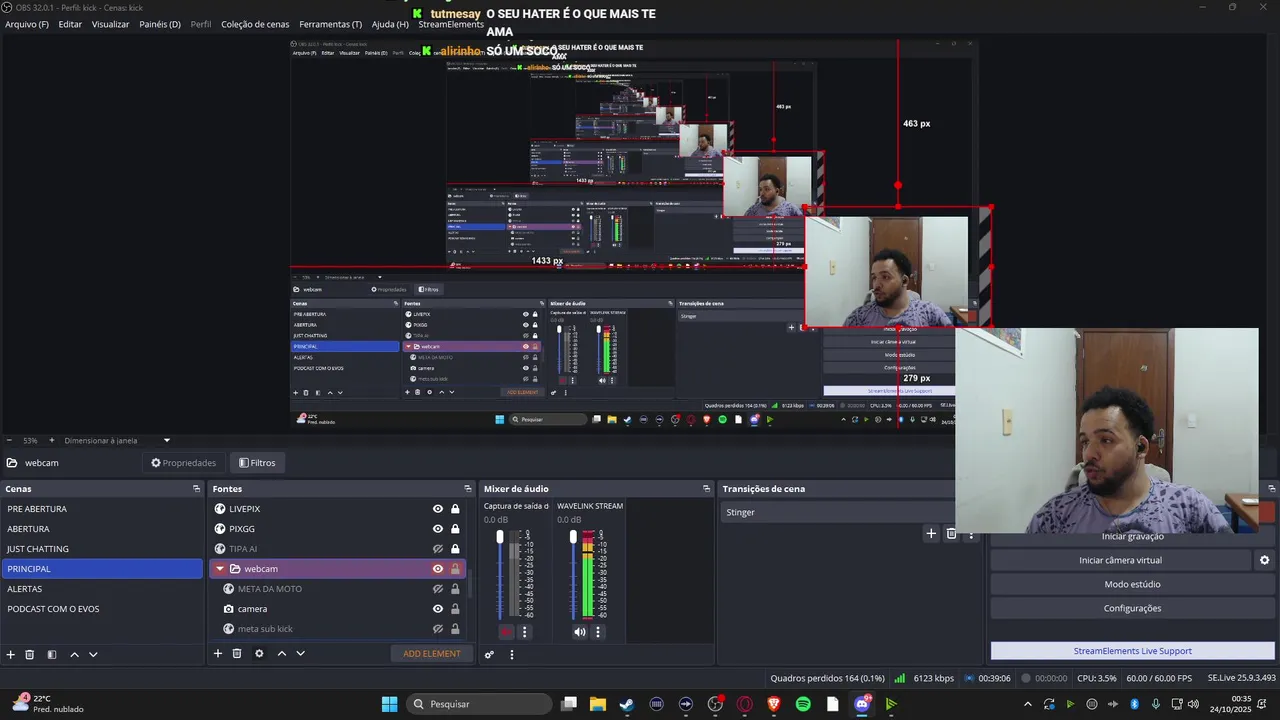Viewport: 1280px width, 720px height.
Task: Open source properties gear in Fontes toolbar
Action: click(259, 653)
